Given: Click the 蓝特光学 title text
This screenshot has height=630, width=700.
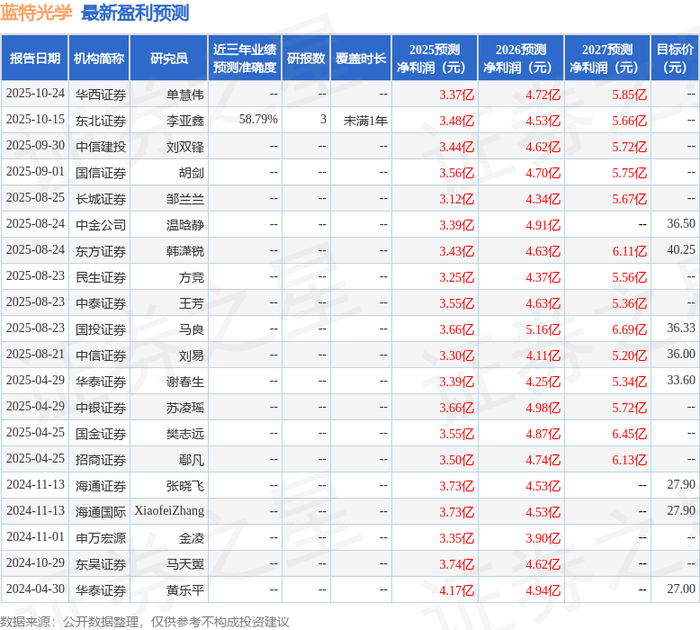Looking at the screenshot, I should pos(36,13).
